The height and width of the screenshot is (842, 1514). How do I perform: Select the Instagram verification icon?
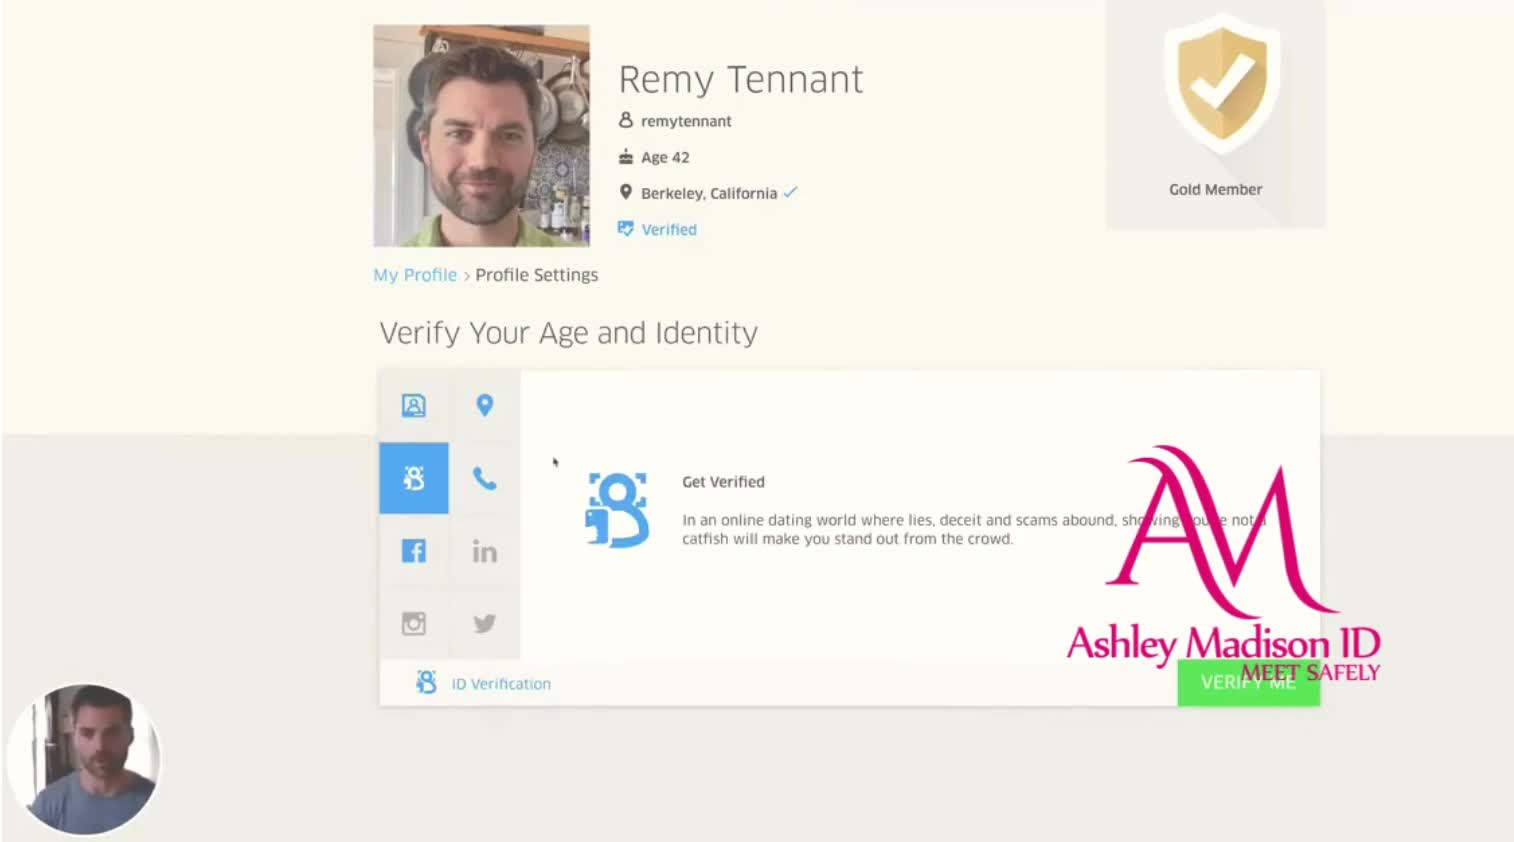(413, 623)
